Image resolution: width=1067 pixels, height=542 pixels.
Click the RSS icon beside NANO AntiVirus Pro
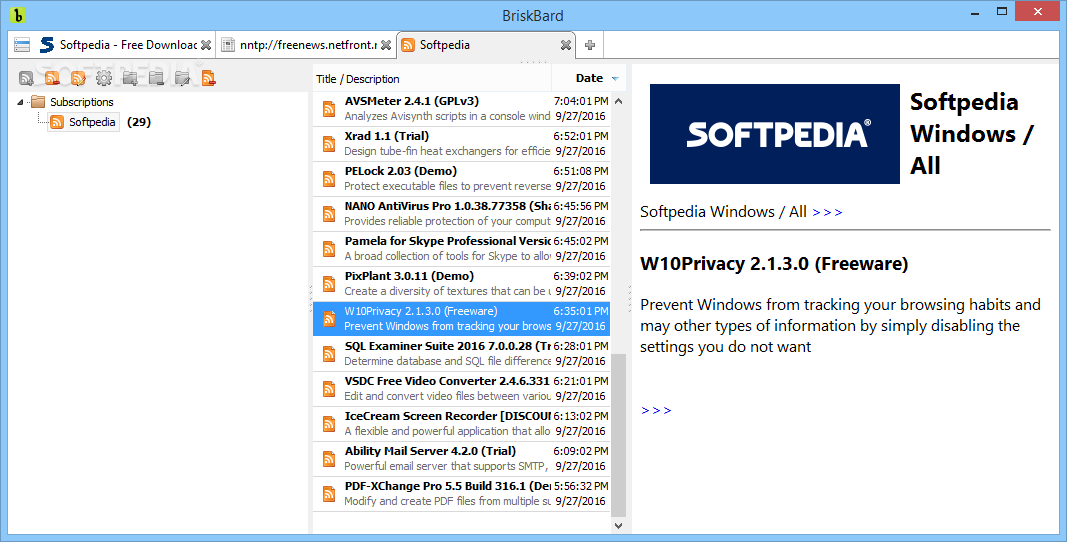(329, 214)
